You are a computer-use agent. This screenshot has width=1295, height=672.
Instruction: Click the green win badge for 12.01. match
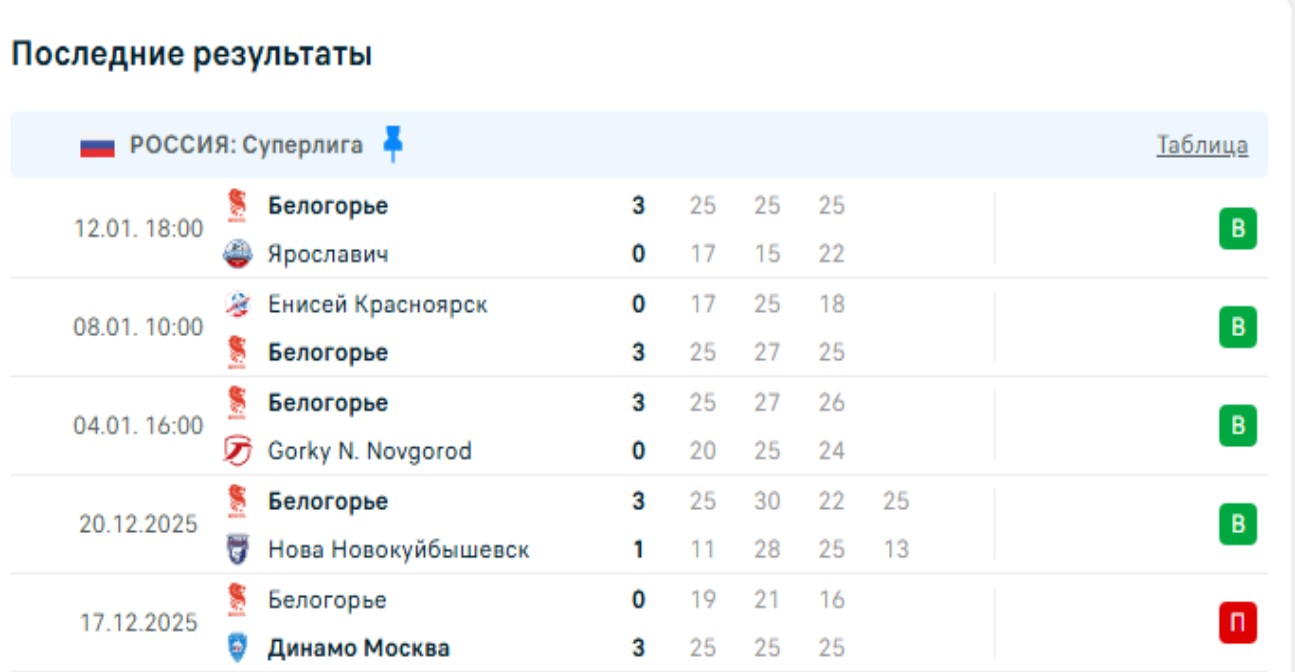1237,229
